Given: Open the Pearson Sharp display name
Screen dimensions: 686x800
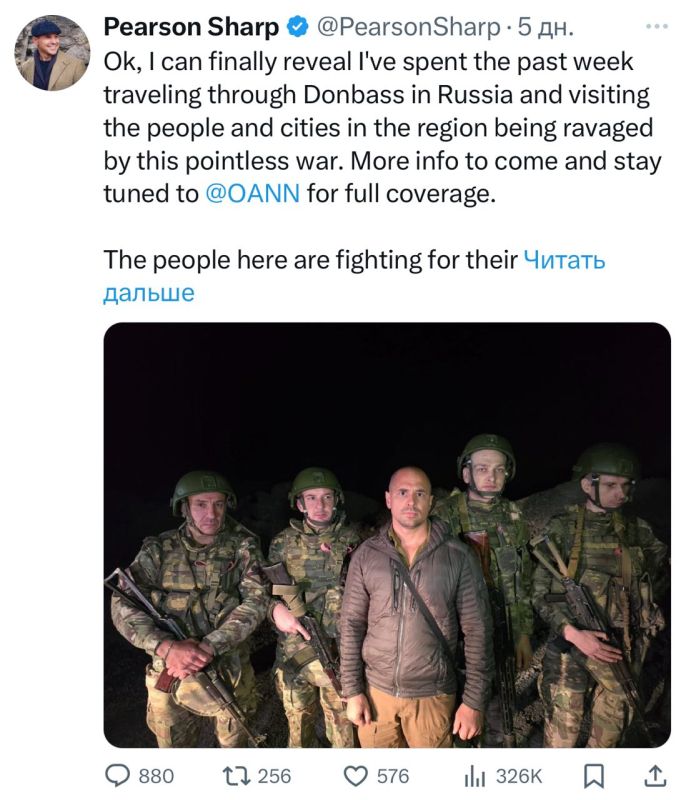Looking at the screenshot, I should point(191,27).
